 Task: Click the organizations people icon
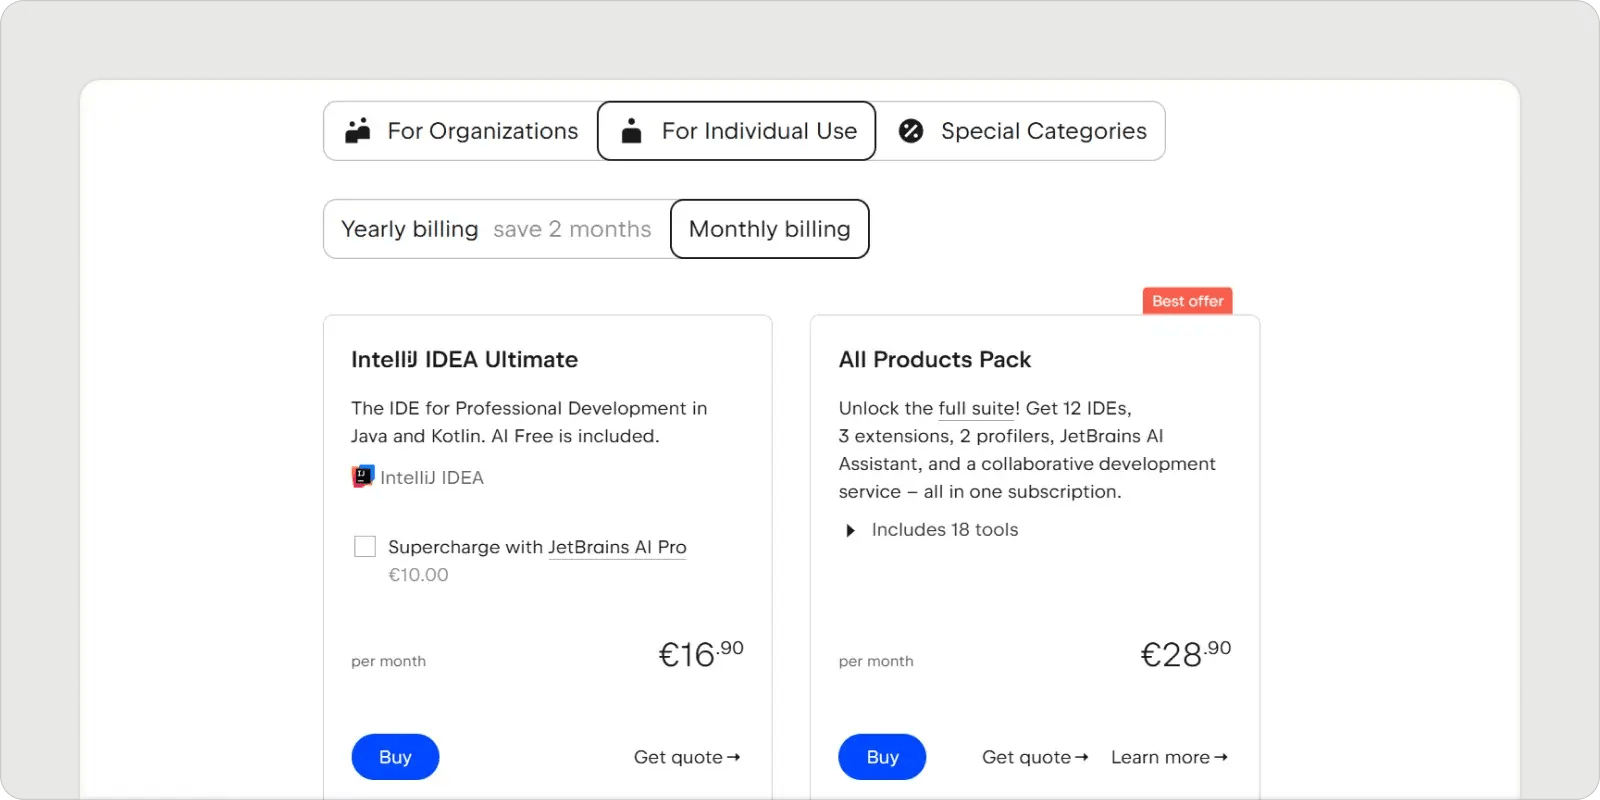(x=358, y=131)
